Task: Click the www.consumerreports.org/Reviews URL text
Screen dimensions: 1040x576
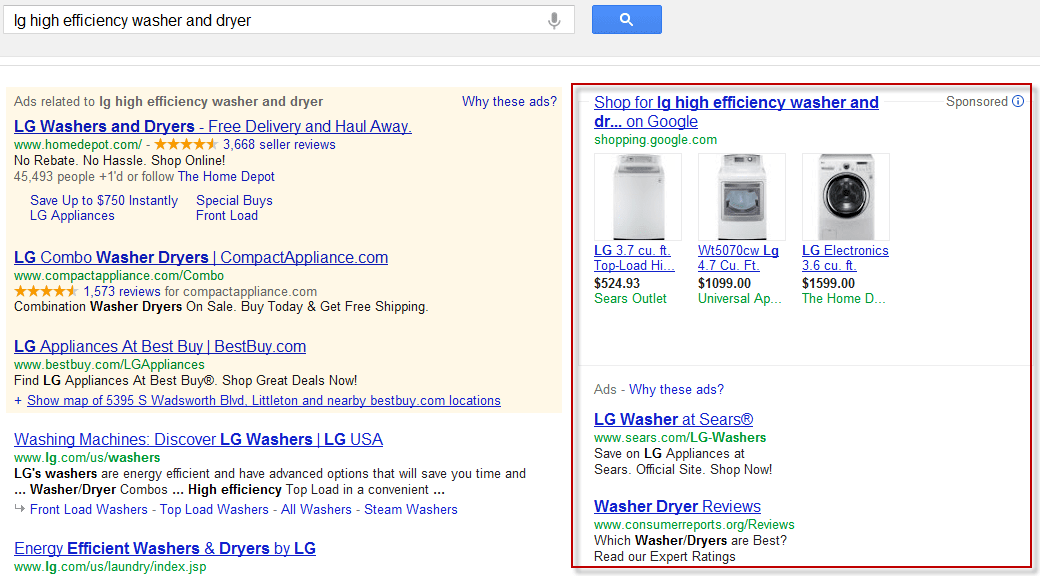Action: click(694, 525)
